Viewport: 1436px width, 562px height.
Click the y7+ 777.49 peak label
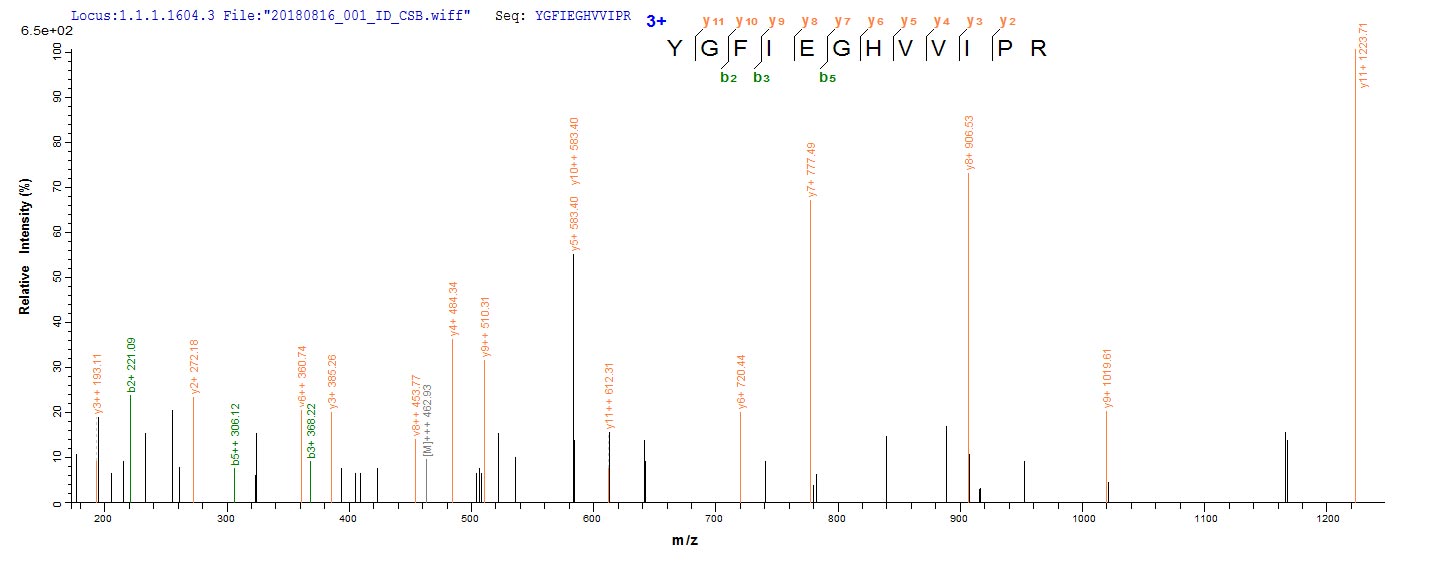811,171
